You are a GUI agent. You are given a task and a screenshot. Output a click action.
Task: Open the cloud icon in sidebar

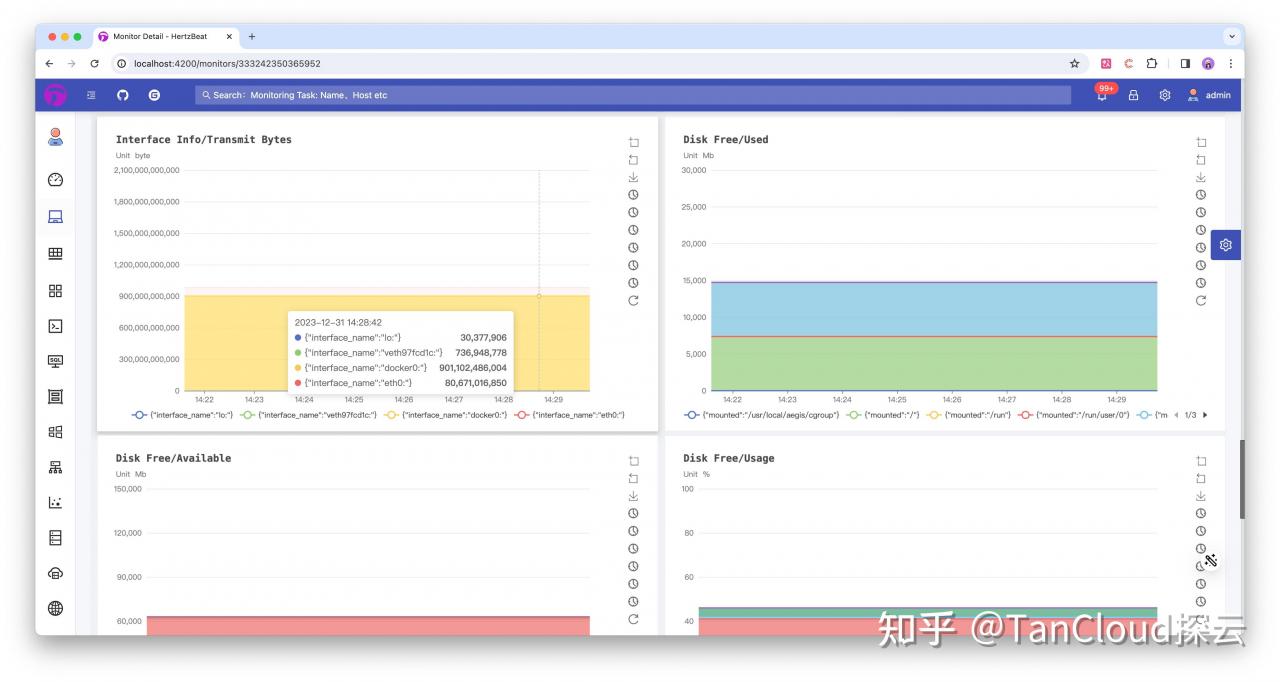click(56, 574)
